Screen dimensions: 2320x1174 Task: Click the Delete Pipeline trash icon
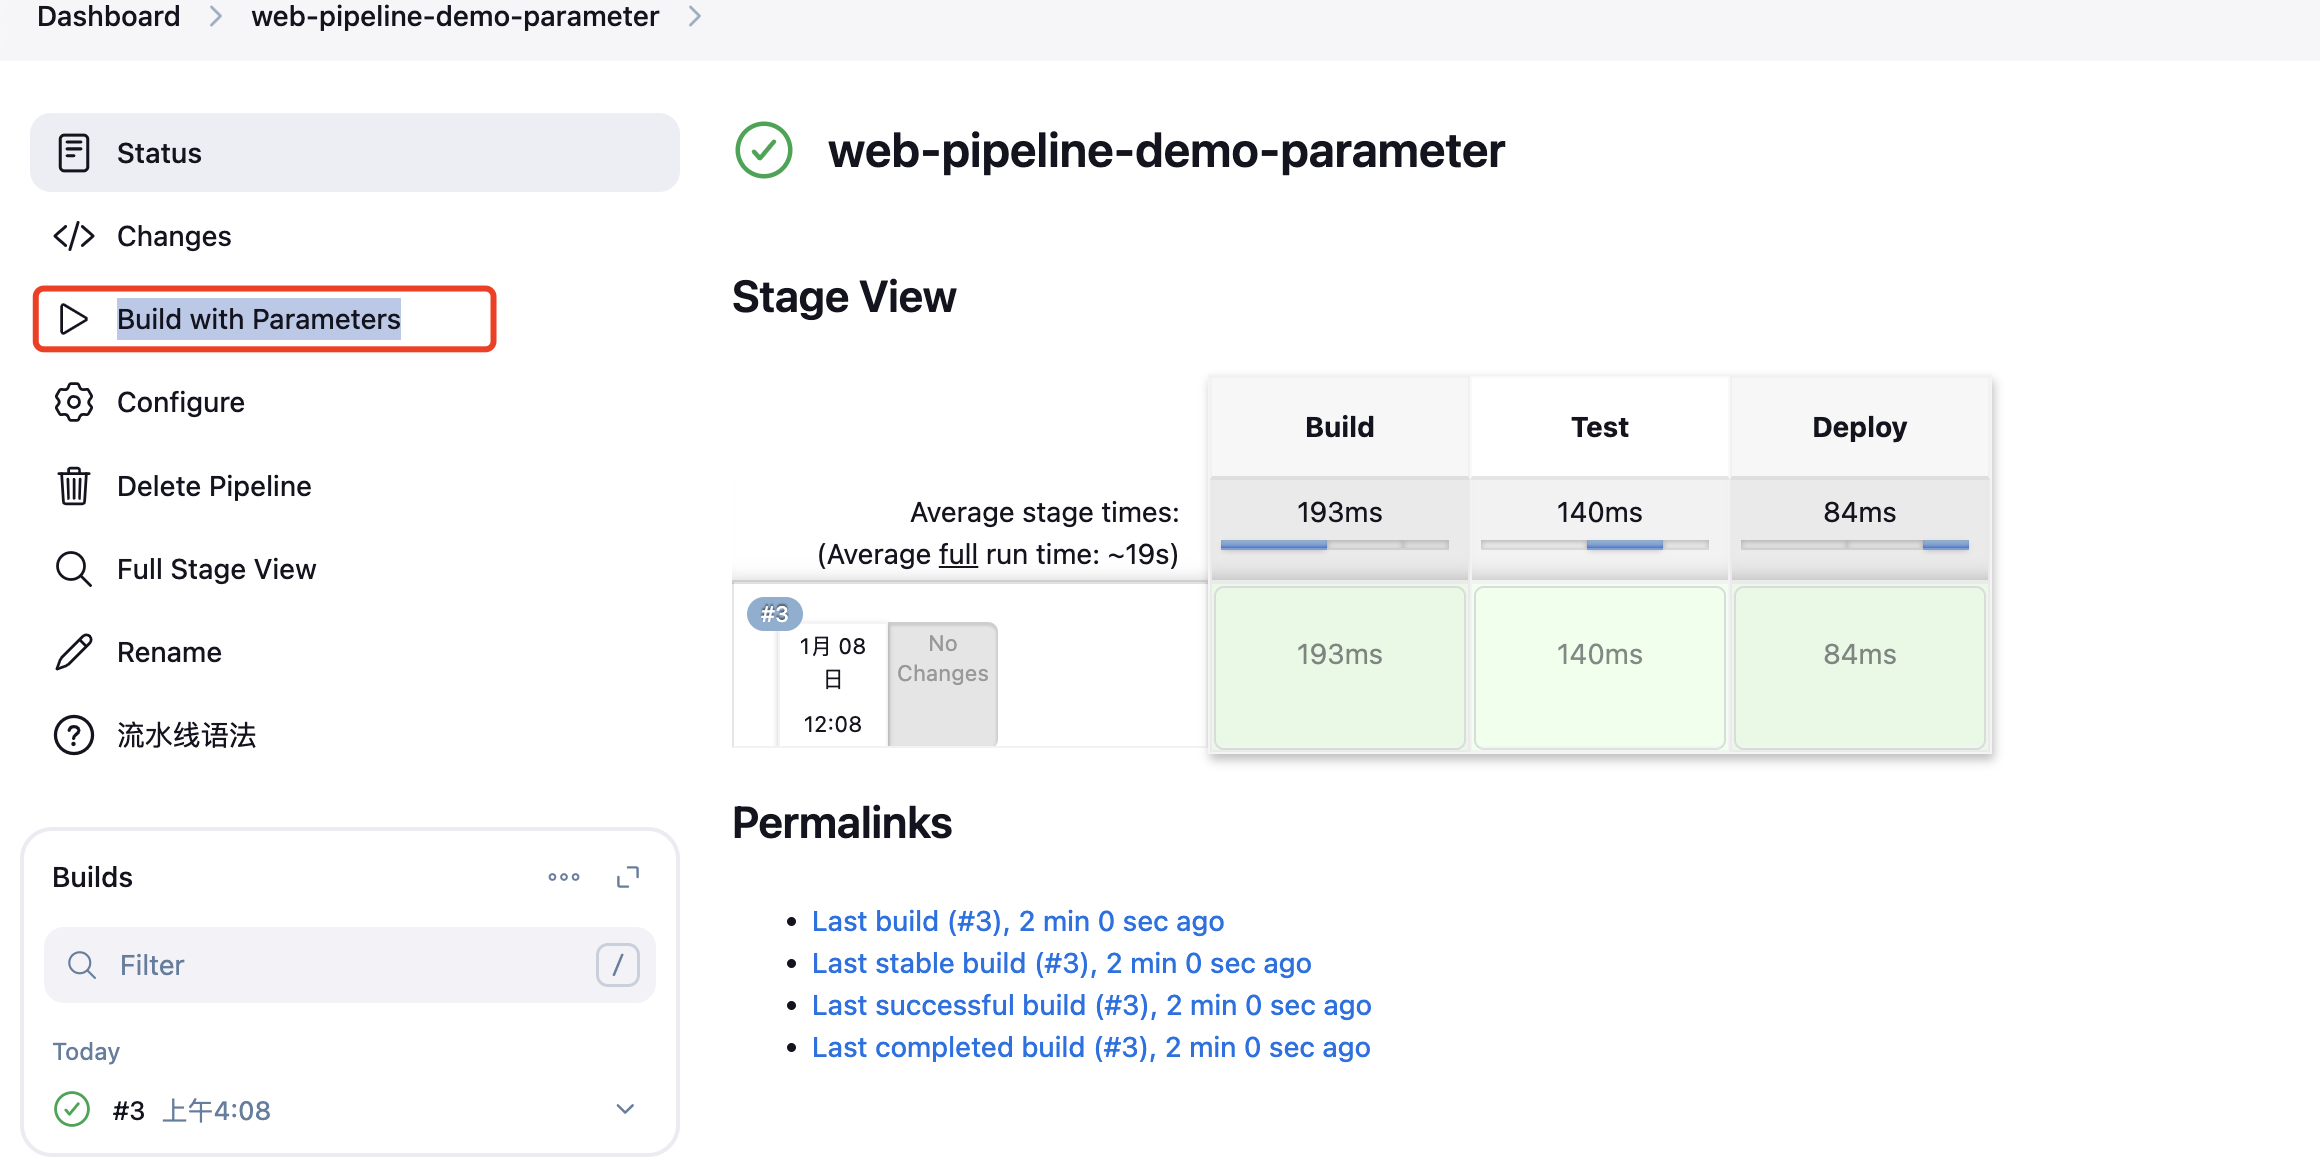click(x=74, y=486)
